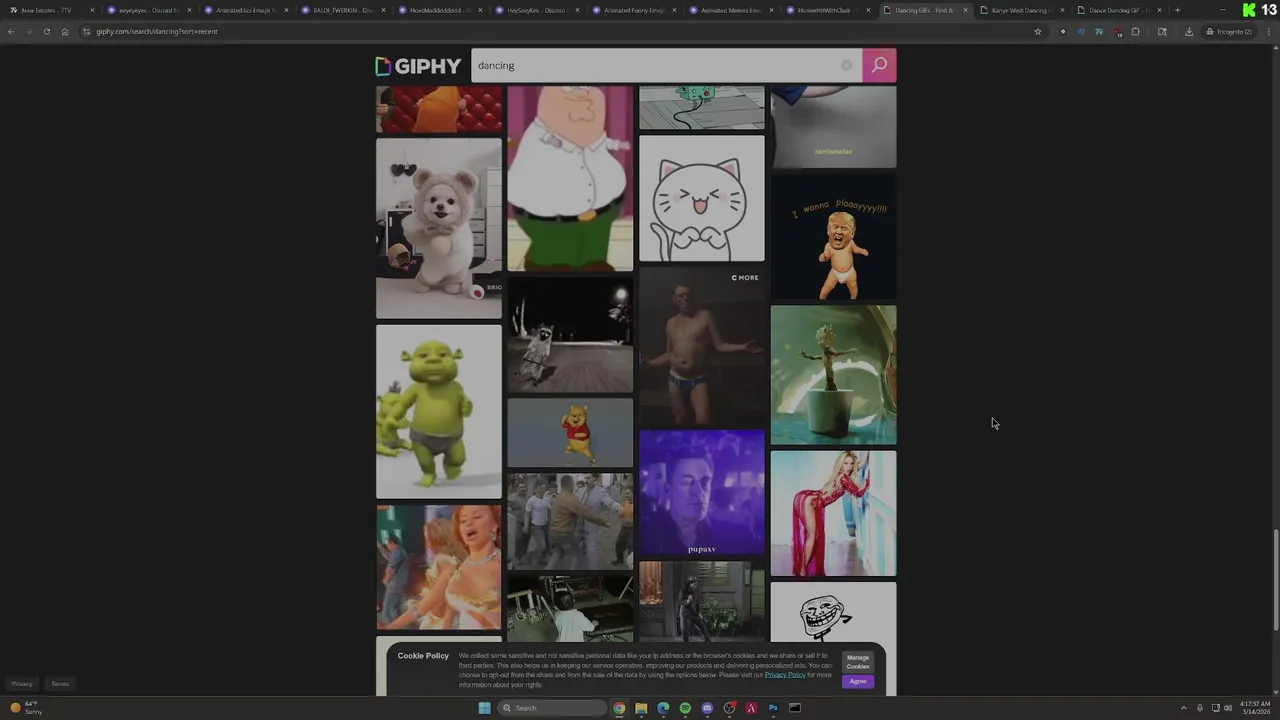Open the Terms link at bottom left
Screen dimensions: 1280x720
click(60, 684)
